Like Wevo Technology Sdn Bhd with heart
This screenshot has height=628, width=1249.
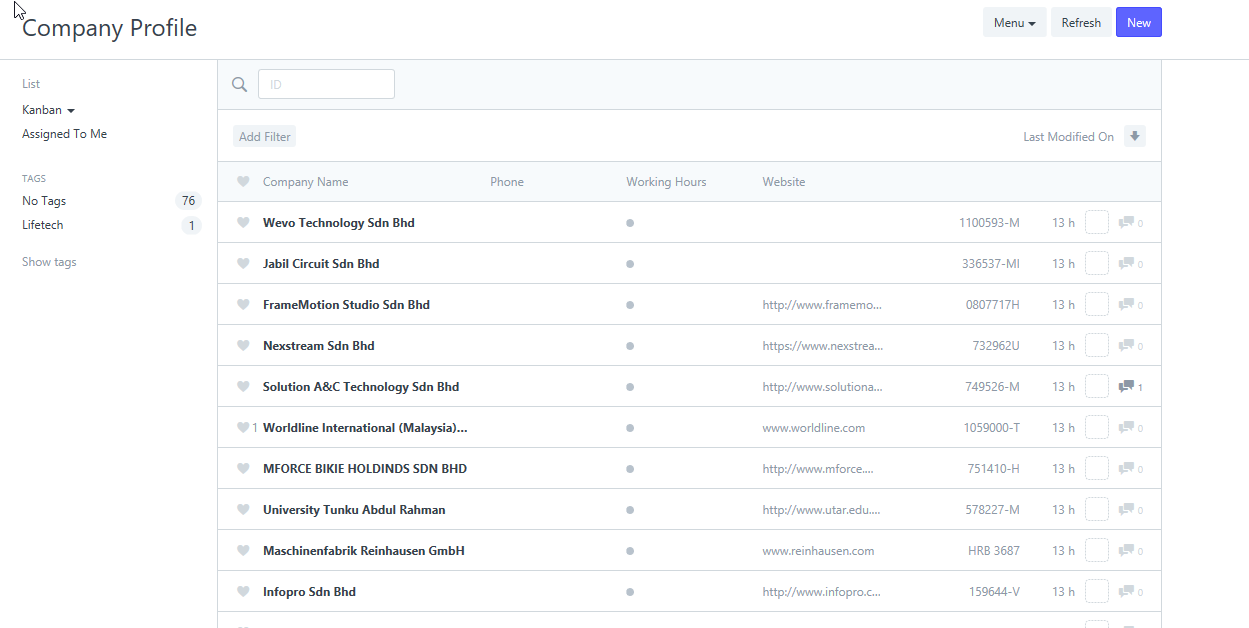[x=243, y=223]
